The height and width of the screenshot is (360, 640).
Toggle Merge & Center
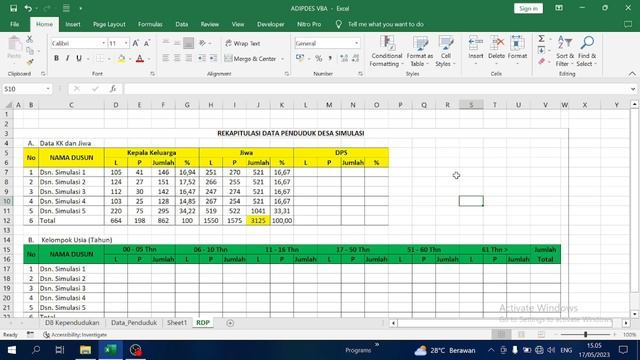250,59
